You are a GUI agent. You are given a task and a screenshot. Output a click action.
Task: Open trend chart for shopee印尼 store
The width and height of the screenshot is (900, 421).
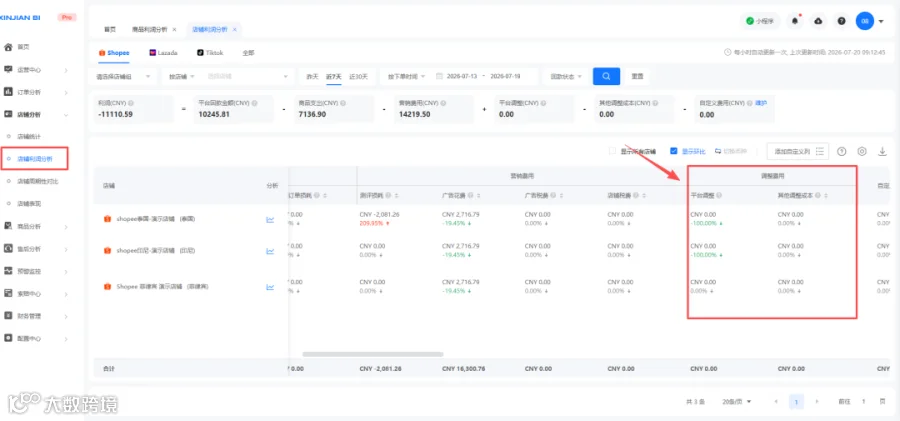270,251
